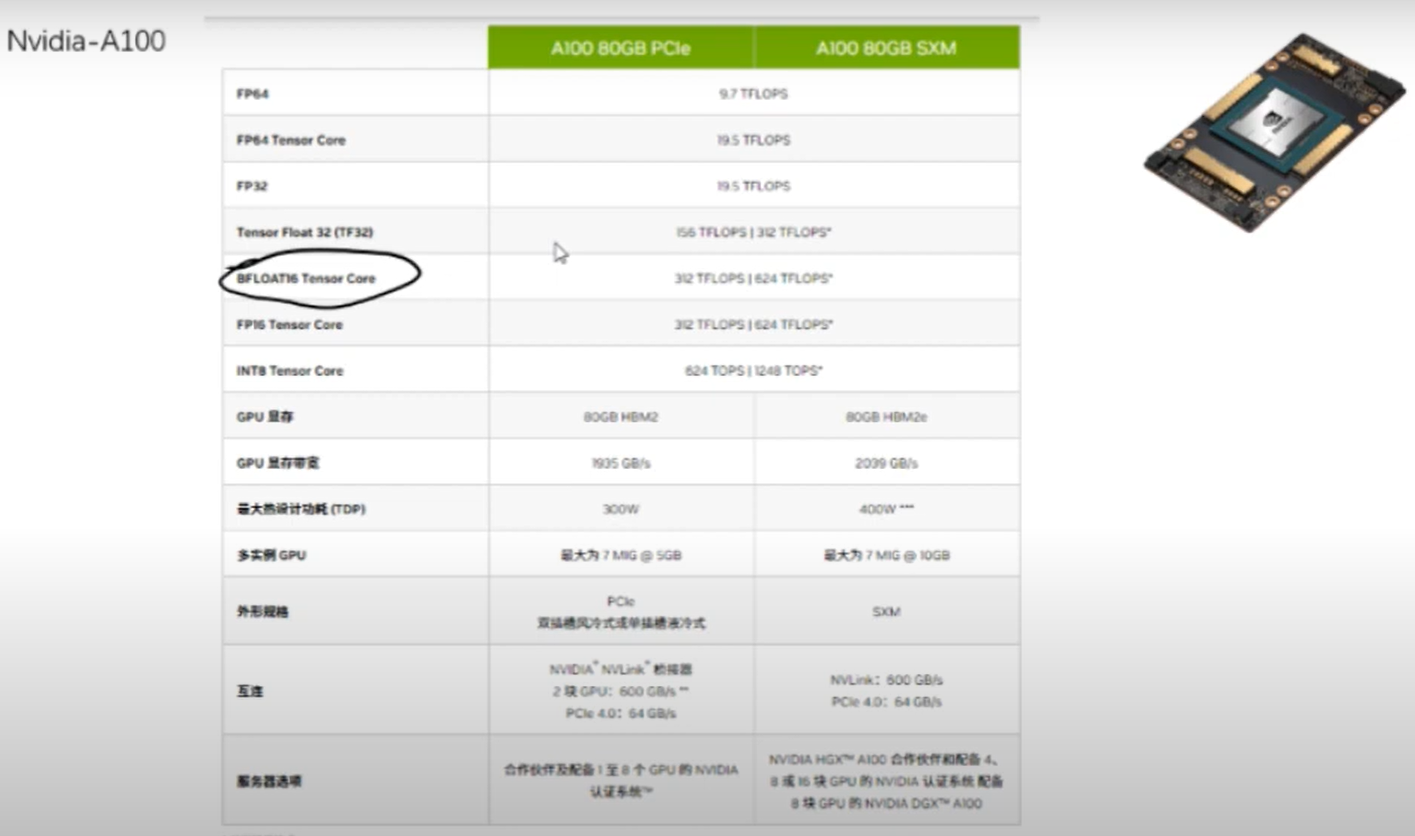Image resolution: width=1415 pixels, height=836 pixels.
Task: Click the "BFLOAT16 Tensor Core" row label
Action: (306, 278)
